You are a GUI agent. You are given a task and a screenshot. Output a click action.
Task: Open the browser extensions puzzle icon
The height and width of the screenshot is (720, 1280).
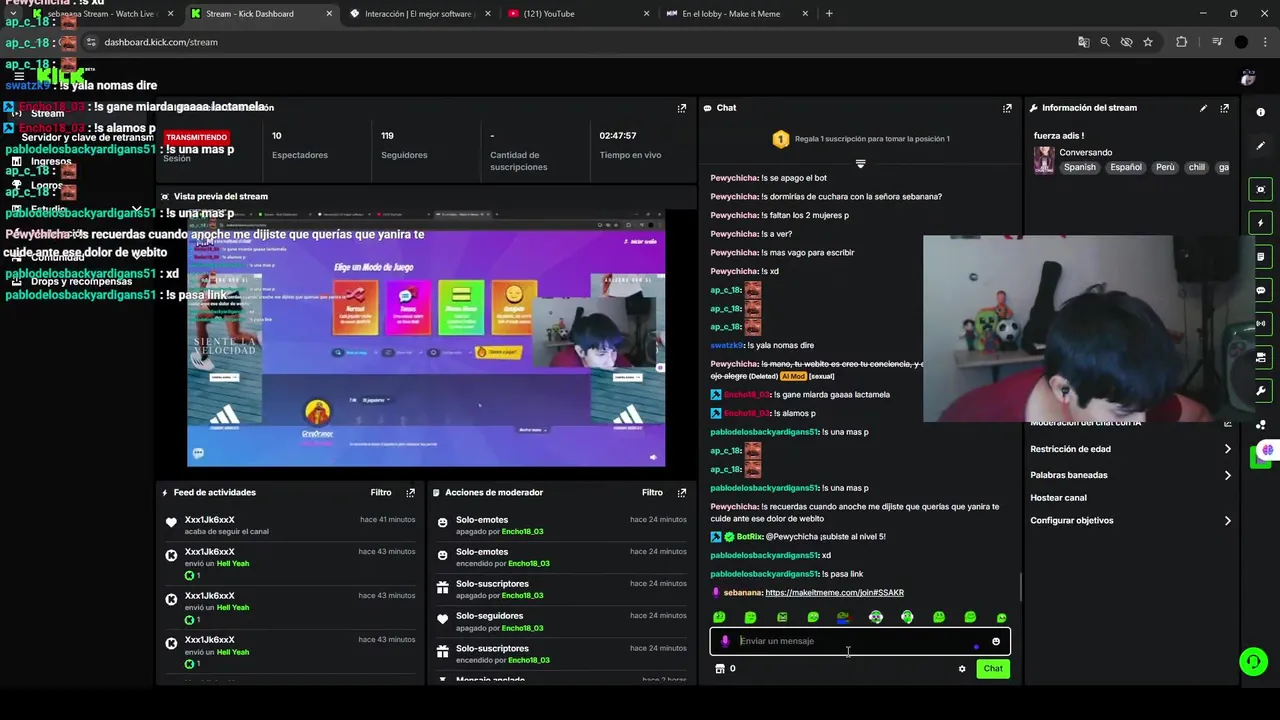(x=1182, y=42)
